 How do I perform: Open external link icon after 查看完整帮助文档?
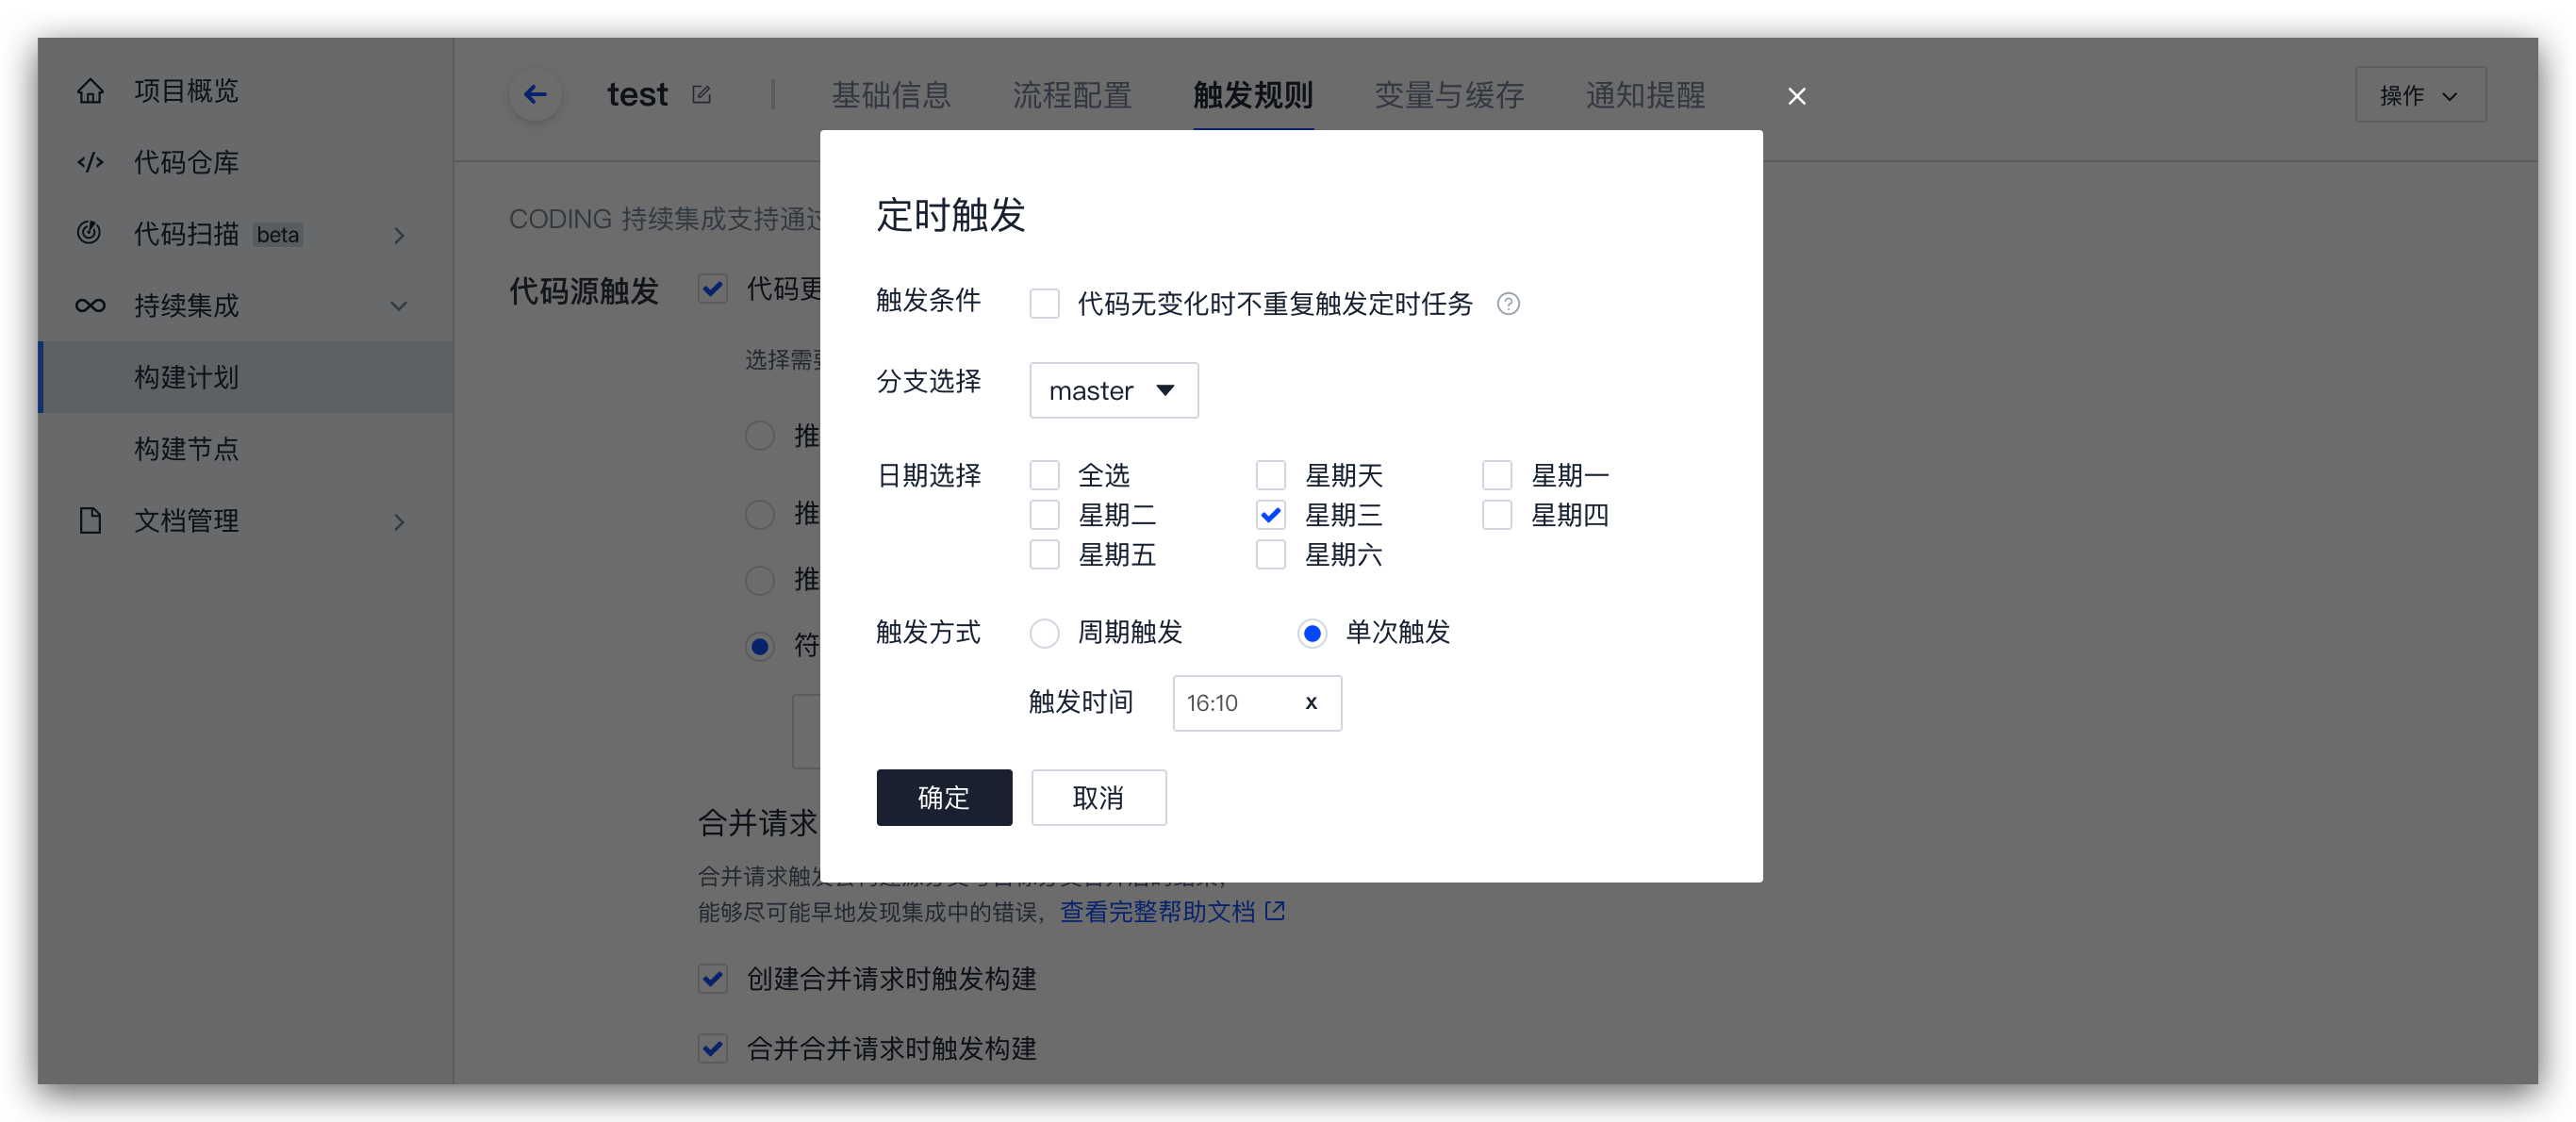pos(1275,910)
